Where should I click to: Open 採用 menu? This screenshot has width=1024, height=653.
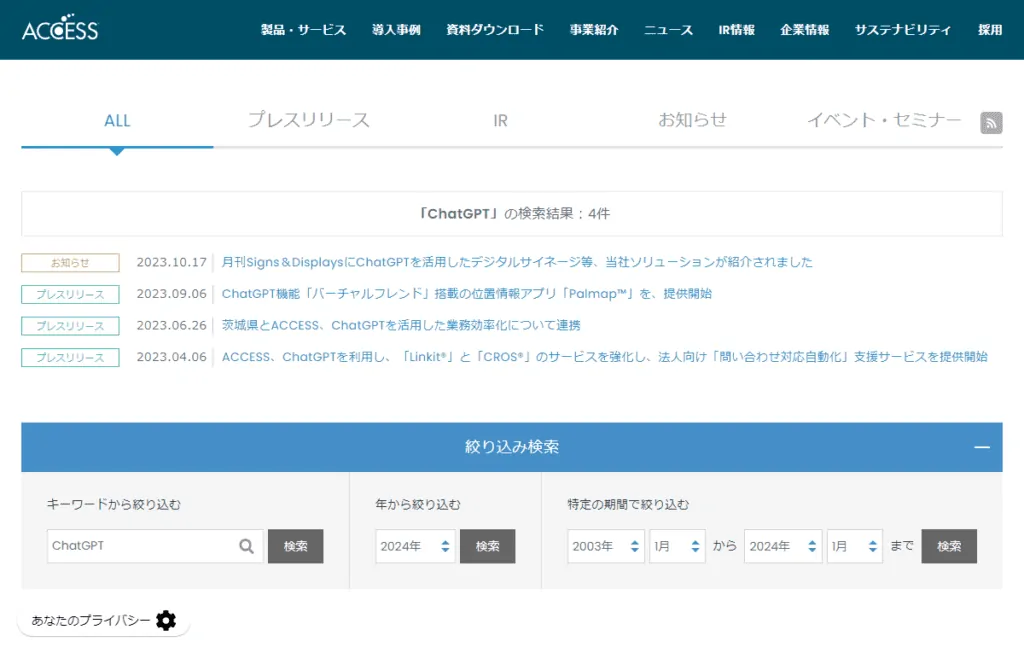[989, 30]
